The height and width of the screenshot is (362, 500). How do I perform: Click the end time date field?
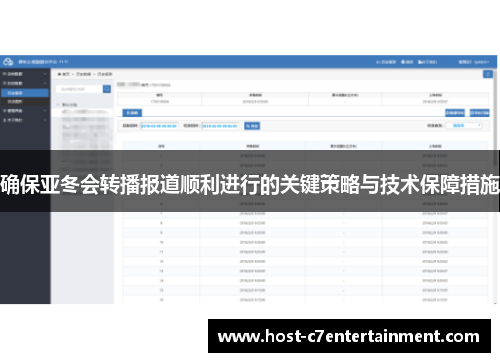click(x=220, y=126)
